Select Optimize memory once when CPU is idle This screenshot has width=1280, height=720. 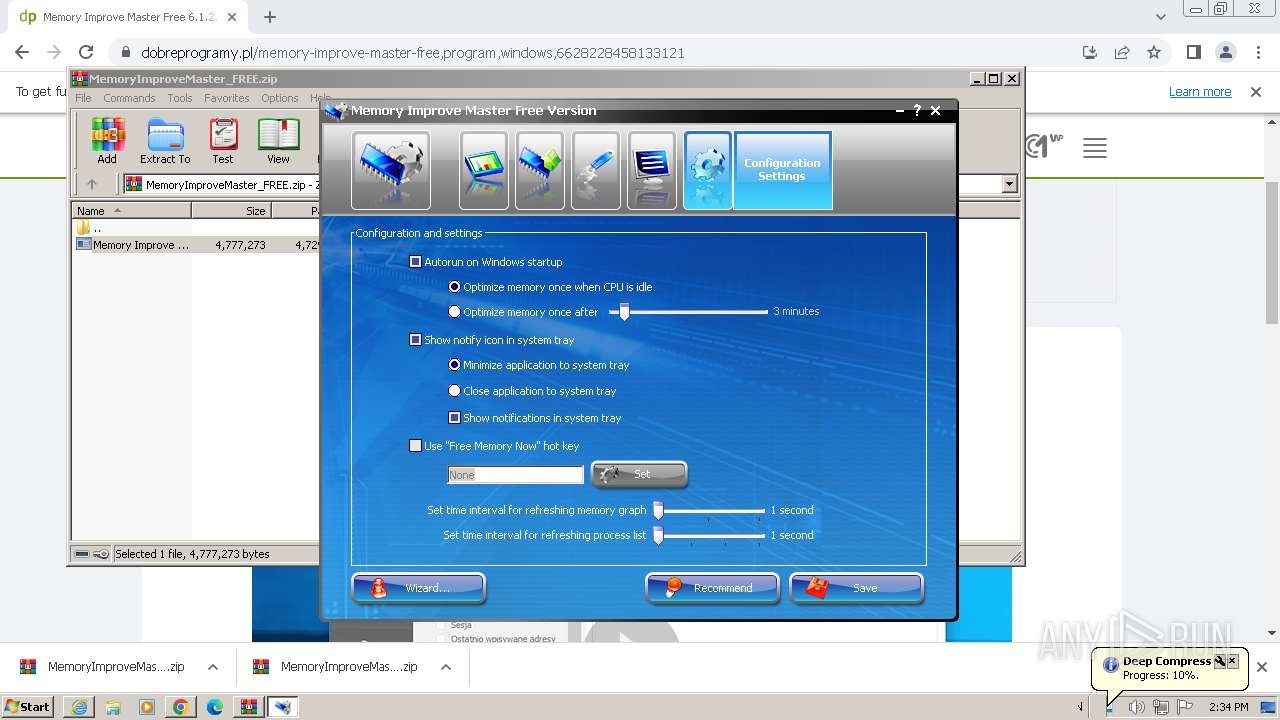tap(455, 287)
